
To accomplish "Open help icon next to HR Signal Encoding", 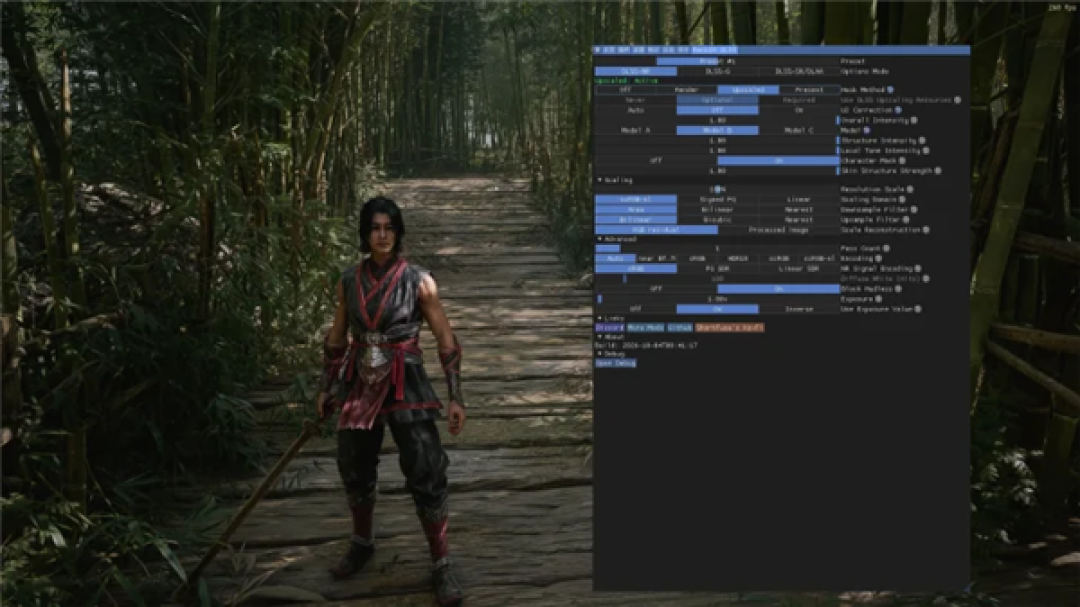I will point(918,269).
